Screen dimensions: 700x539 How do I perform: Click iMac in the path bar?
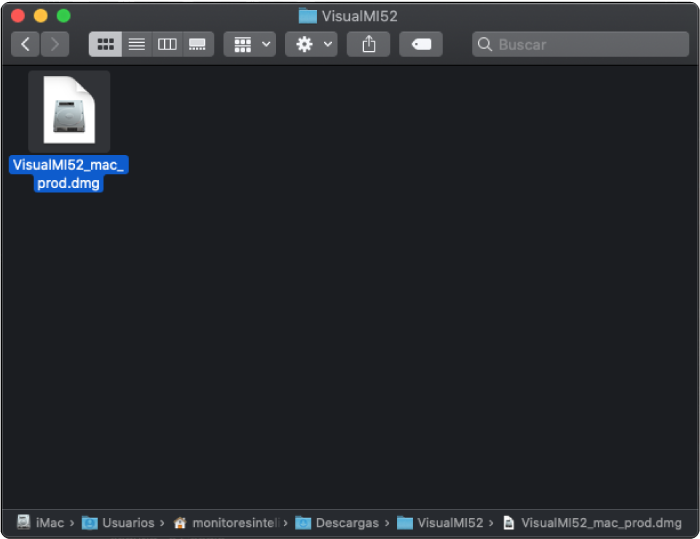click(40, 522)
